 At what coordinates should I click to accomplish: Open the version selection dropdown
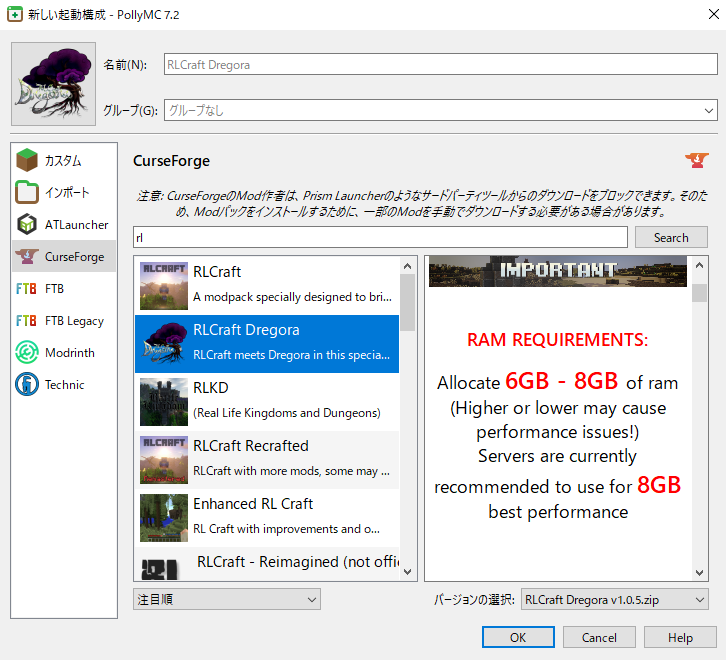point(614,599)
